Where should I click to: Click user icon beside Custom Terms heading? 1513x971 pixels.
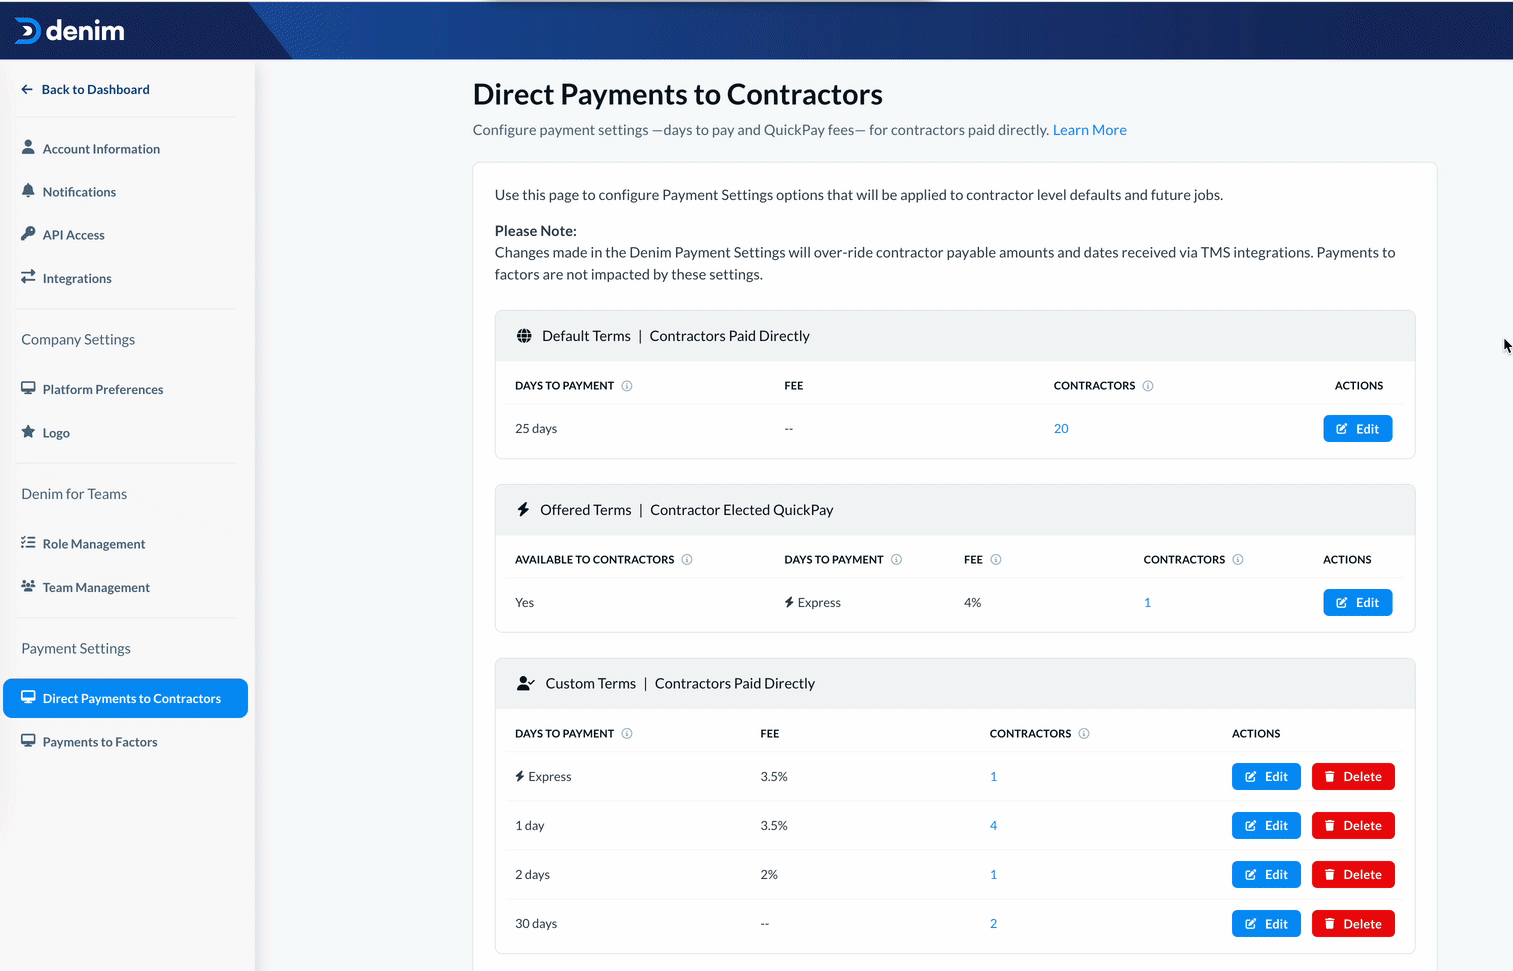[525, 684]
